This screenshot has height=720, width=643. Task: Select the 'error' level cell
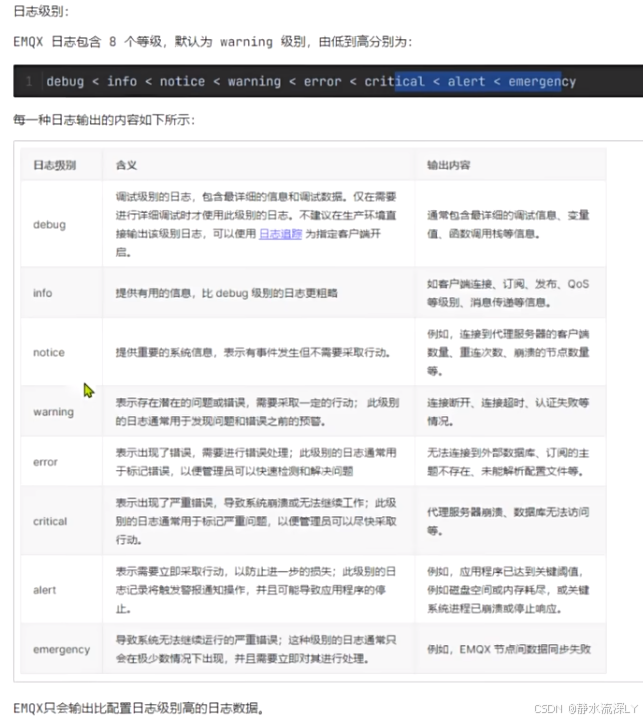pos(62,462)
